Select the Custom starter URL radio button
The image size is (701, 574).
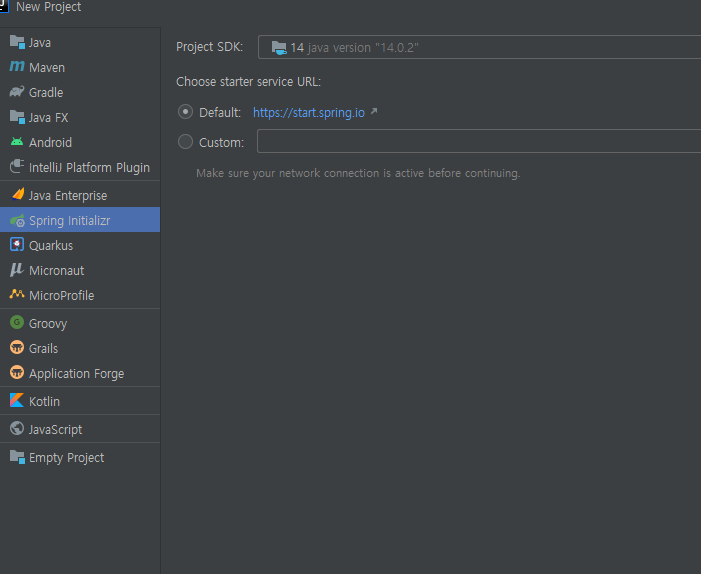[x=185, y=142]
